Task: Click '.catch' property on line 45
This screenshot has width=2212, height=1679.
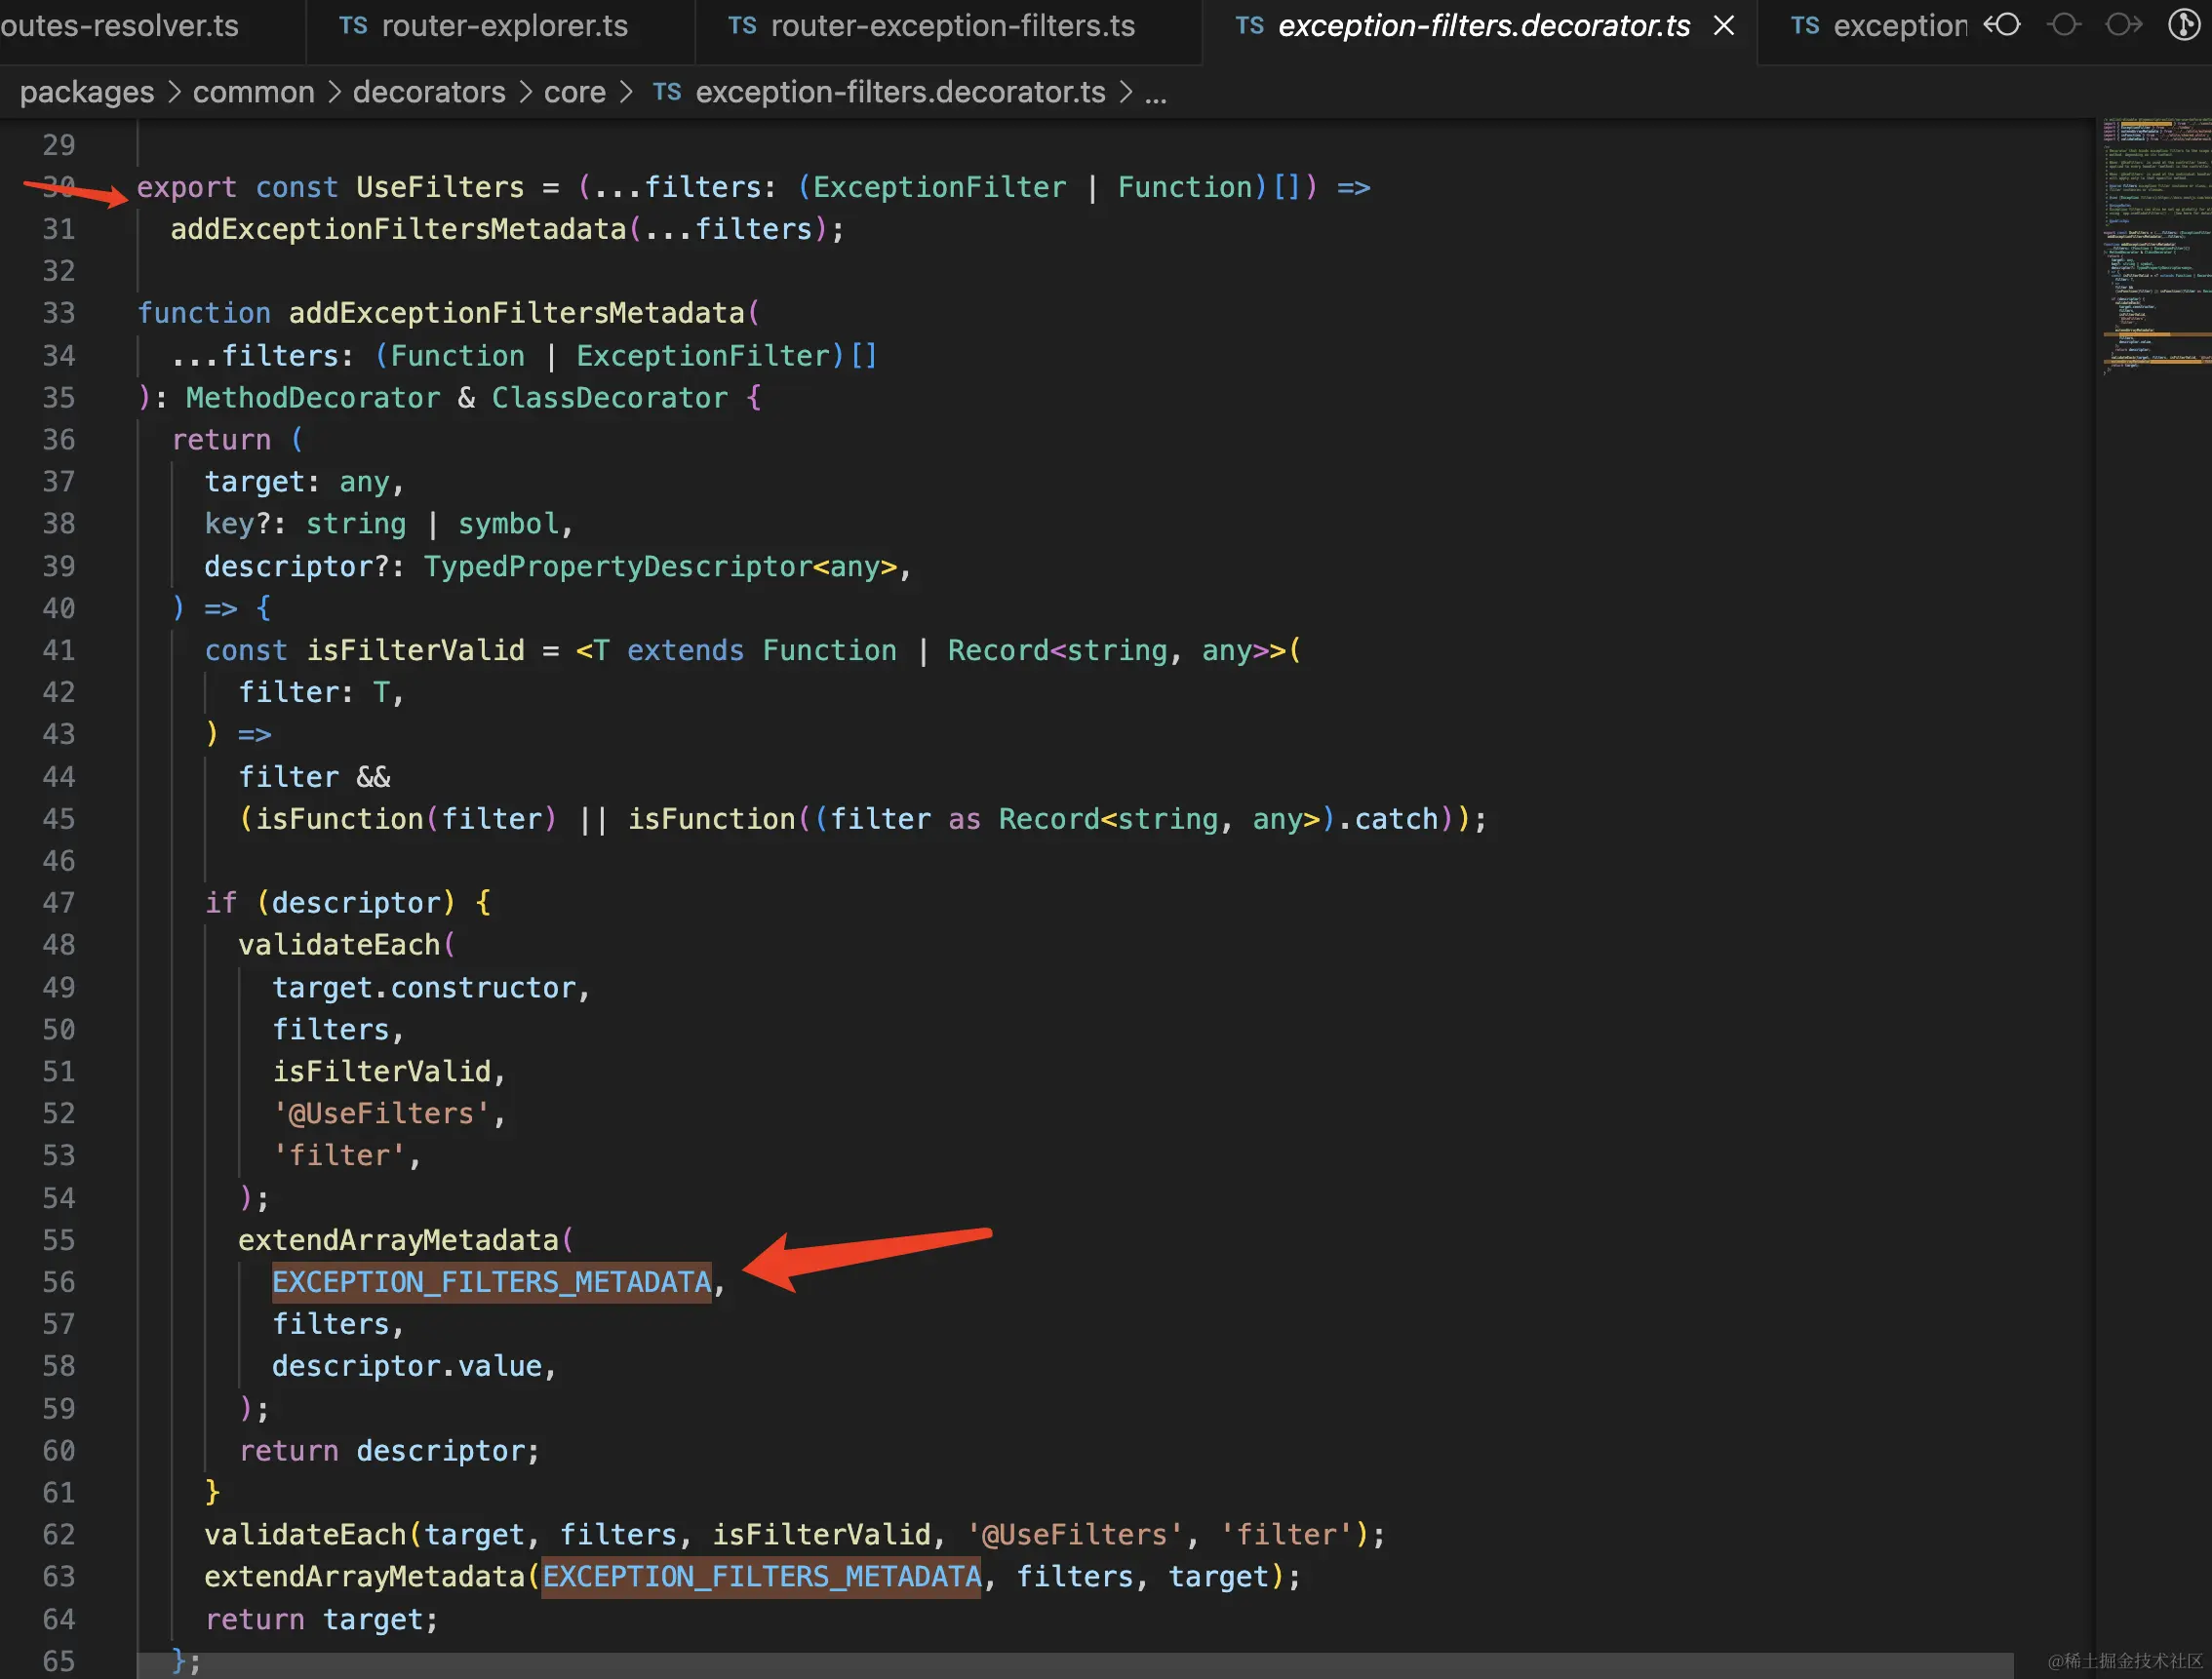Action: click(1388, 819)
